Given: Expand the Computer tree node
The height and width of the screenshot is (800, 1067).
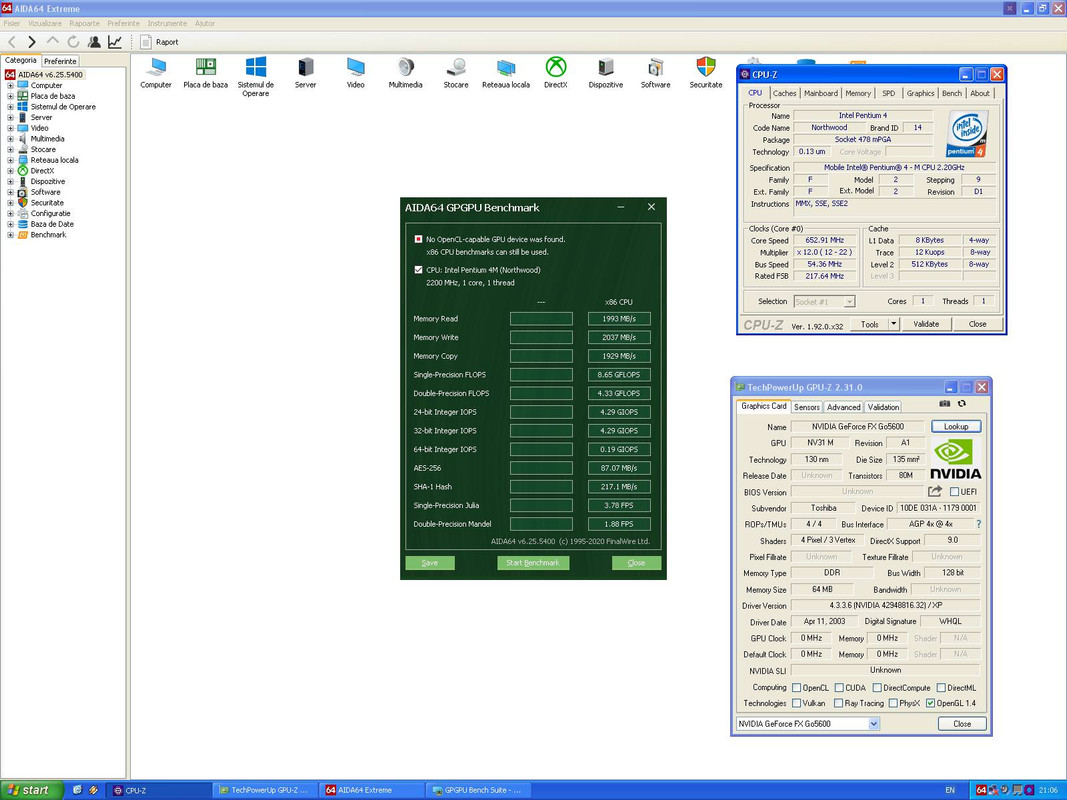Looking at the screenshot, I should point(10,86).
